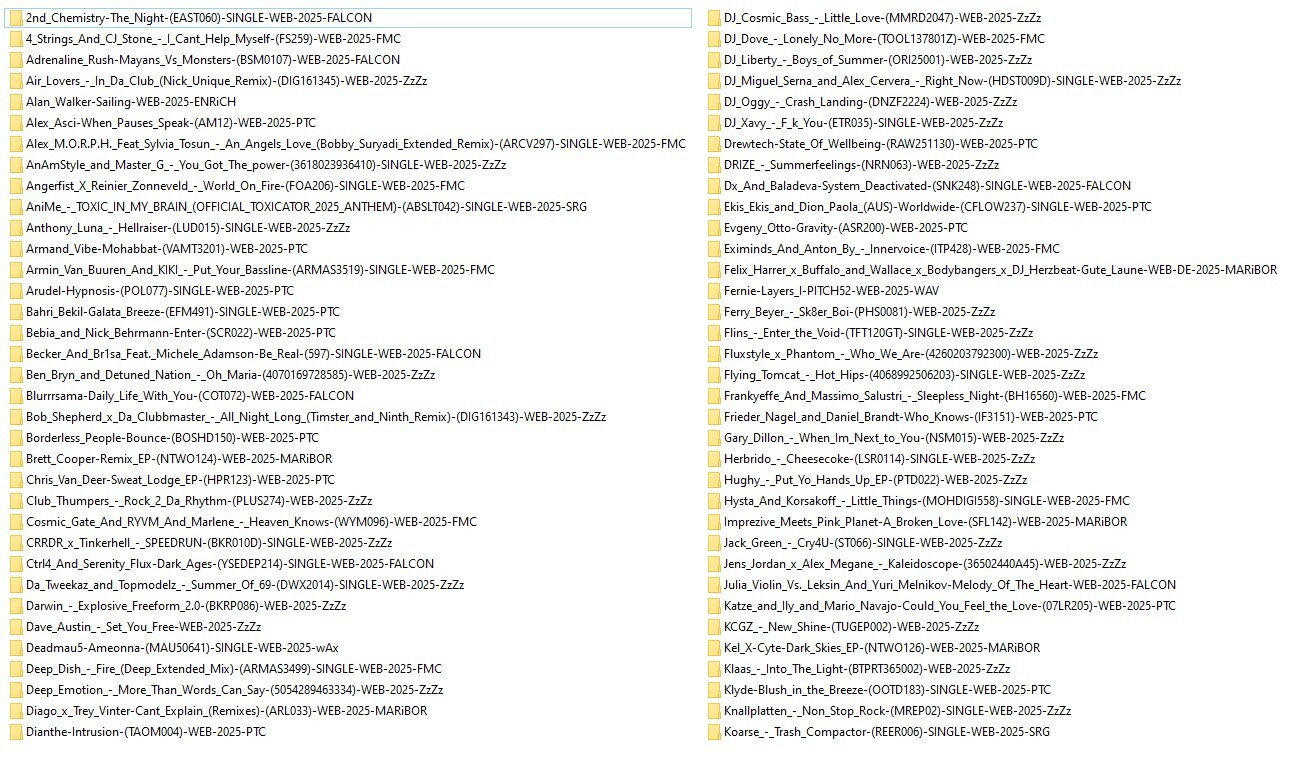Select the Flying_Tomcat Hot_Hips folder name
This screenshot has width=1297, height=760.
click(x=904, y=375)
